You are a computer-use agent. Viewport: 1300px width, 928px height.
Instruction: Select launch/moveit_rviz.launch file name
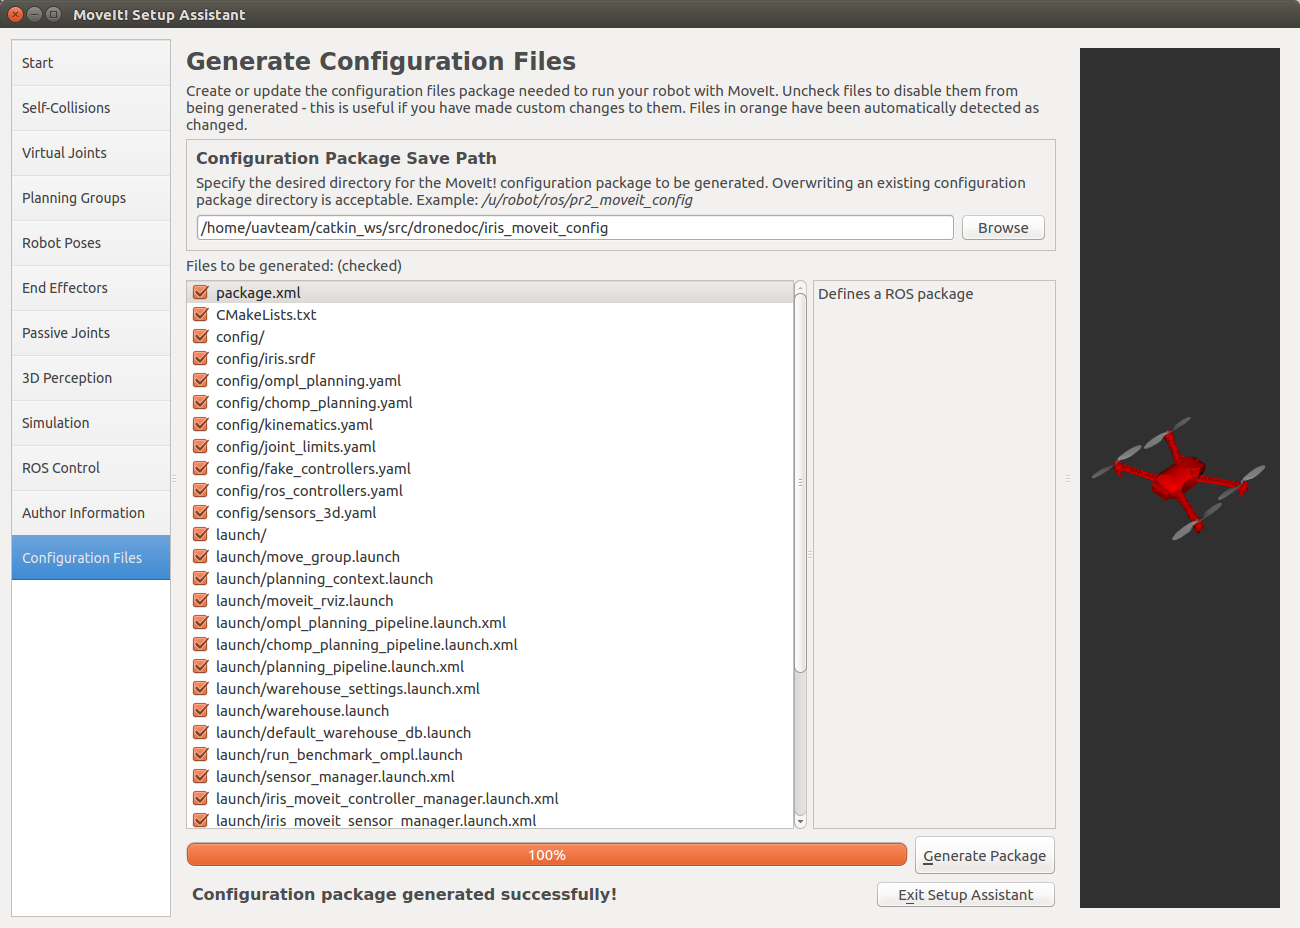pos(304,601)
